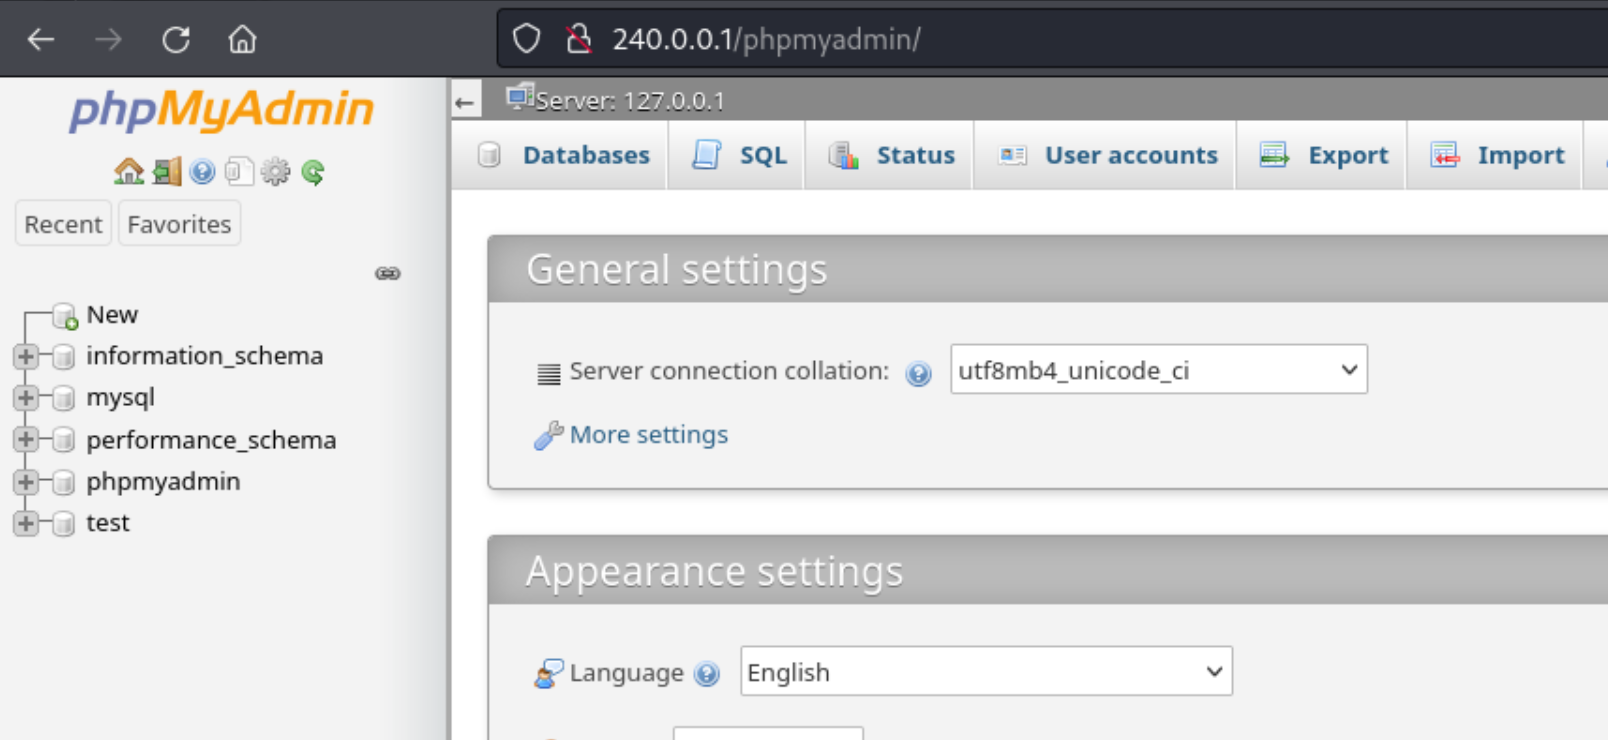The width and height of the screenshot is (1608, 740).
Task: Click the link chain icon in sidebar
Action: 388,273
